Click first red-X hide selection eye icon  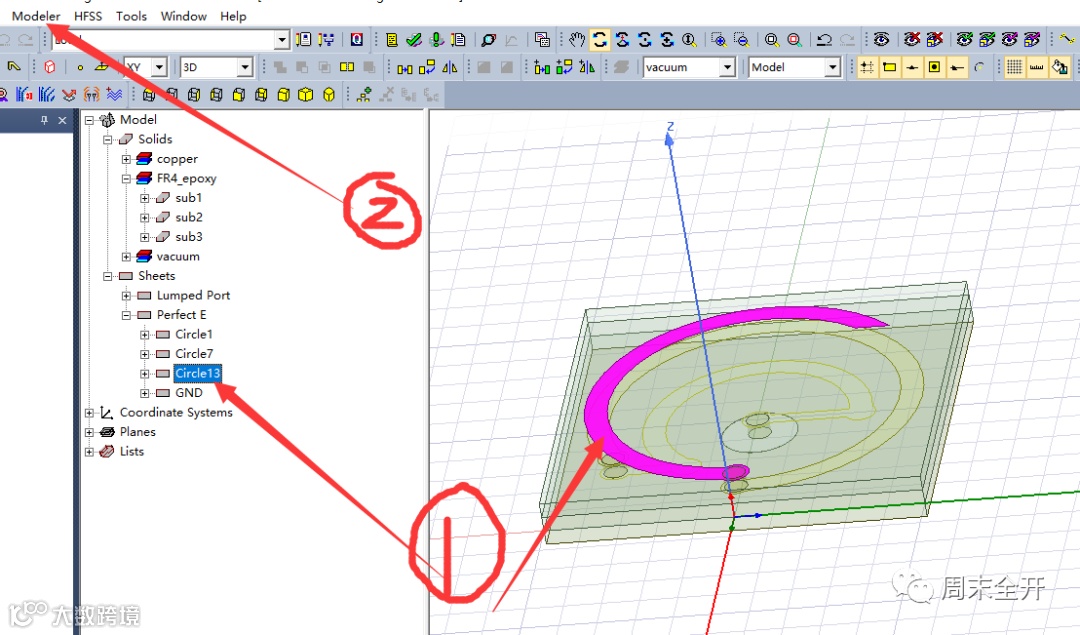pos(912,40)
